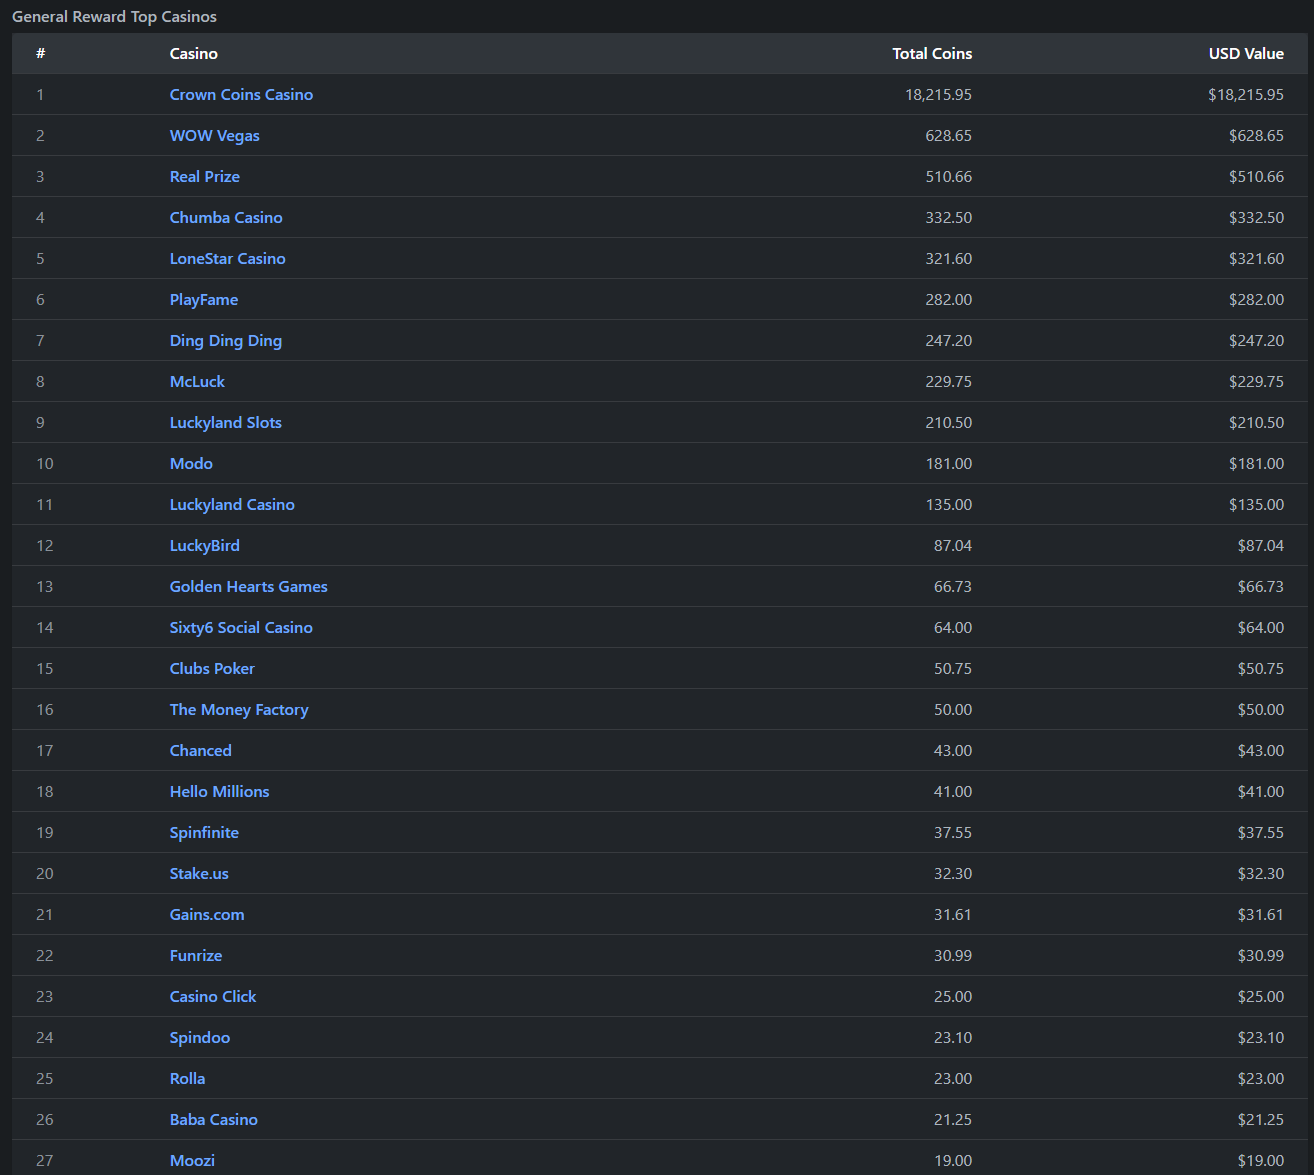Viewport: 1314px width, 1175px height.
Task: Open the Rolla link
Action: coord(187,1078)
